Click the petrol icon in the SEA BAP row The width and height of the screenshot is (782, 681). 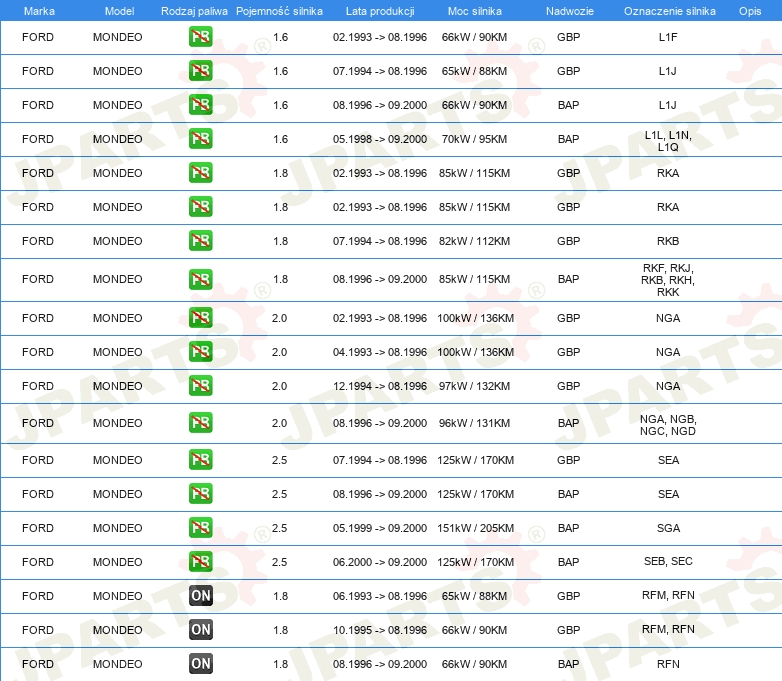click(x=200, y=493)
